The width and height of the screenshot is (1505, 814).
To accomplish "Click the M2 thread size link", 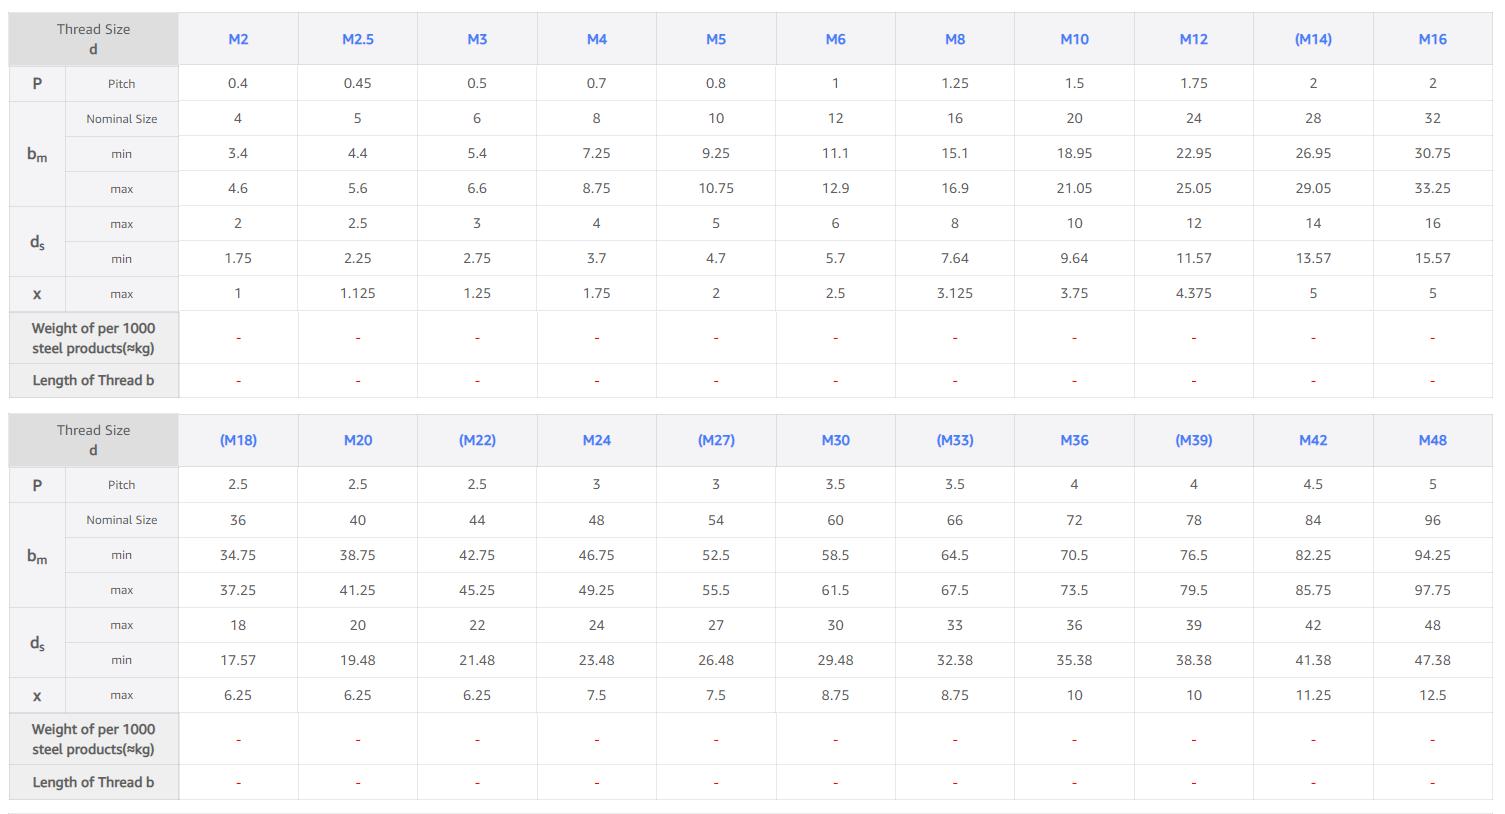I will point(238,39).
